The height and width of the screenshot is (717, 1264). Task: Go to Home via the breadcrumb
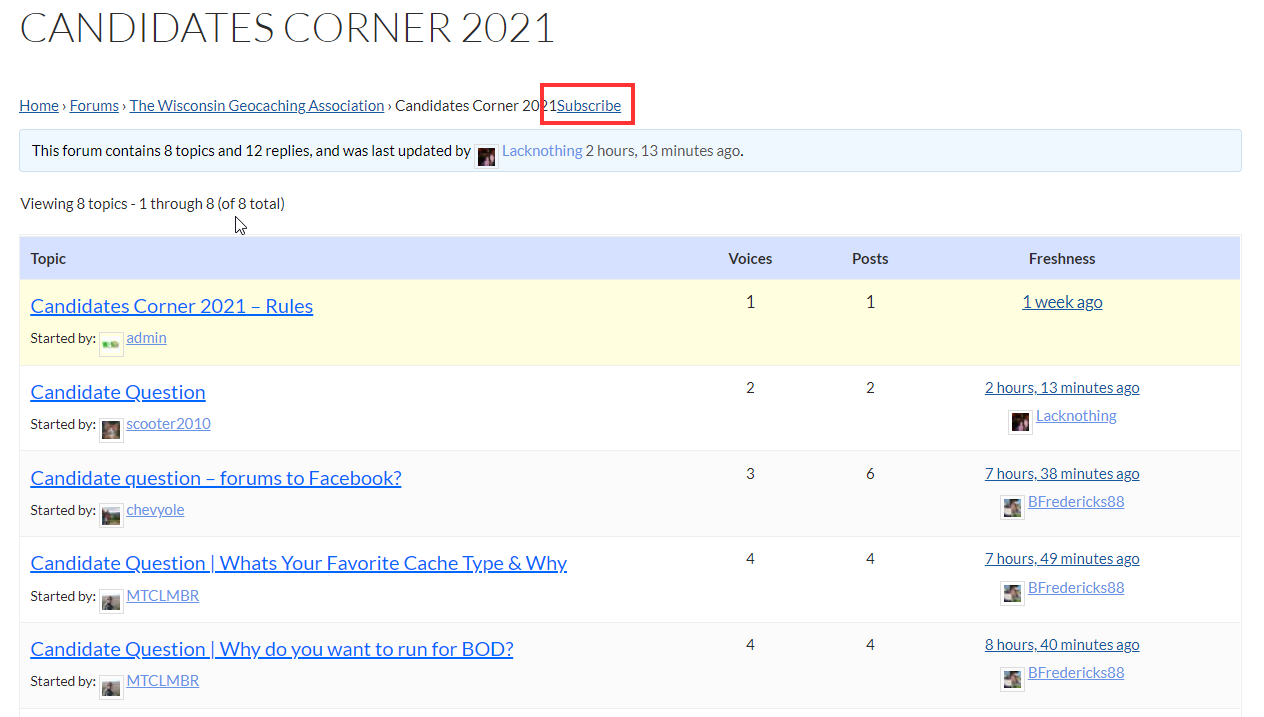pos(39,106)
